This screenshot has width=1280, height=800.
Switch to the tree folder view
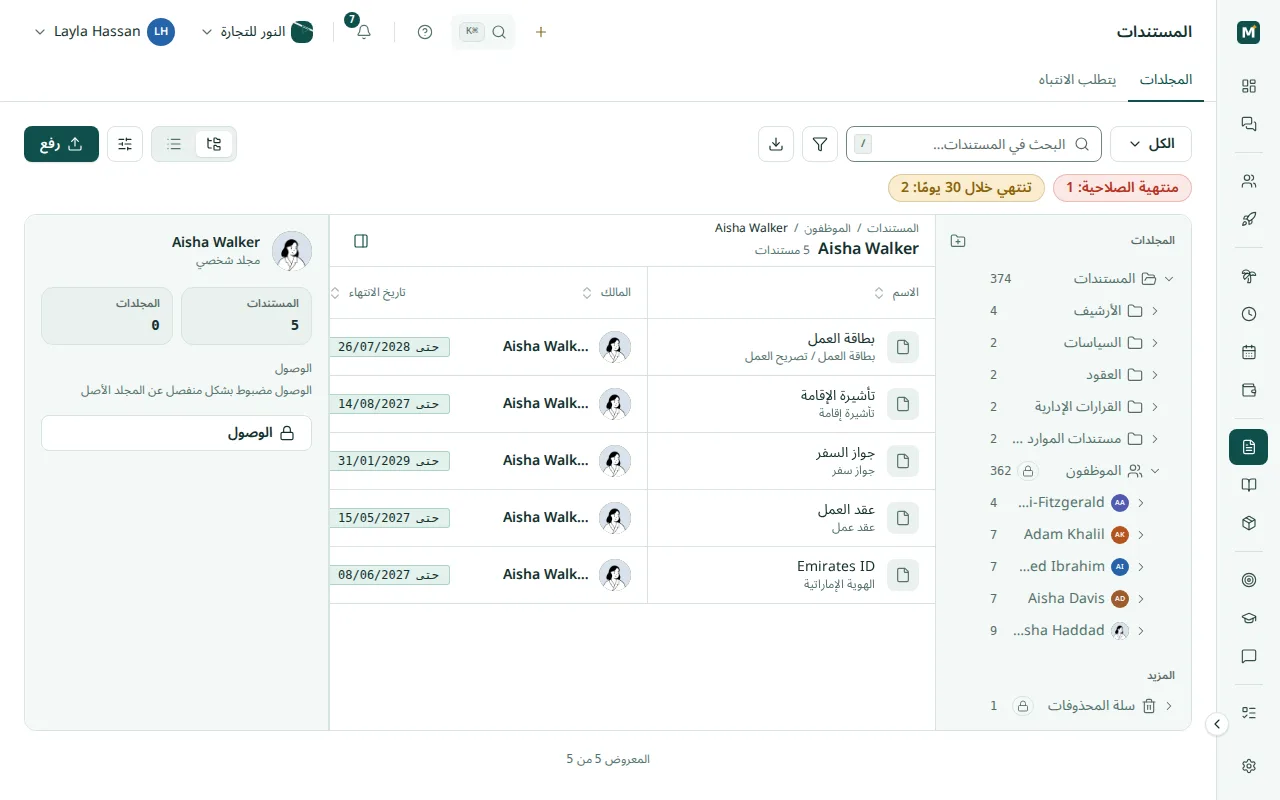[214, 144]
